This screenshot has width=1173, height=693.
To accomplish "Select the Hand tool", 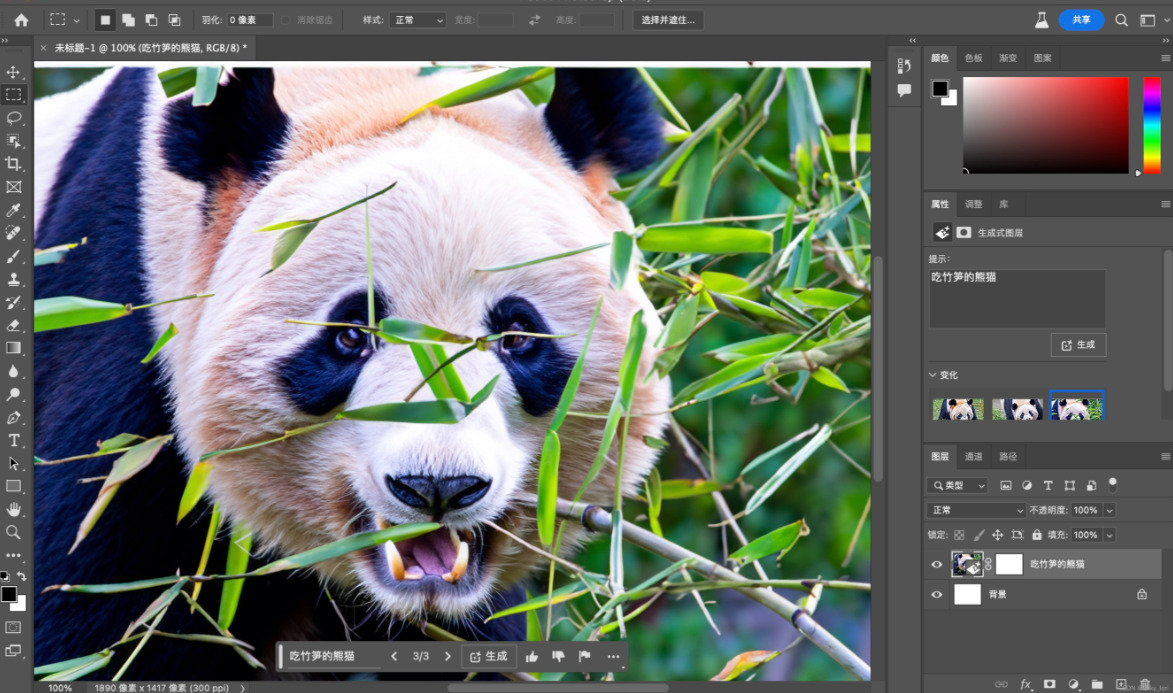I will [13, 510].
